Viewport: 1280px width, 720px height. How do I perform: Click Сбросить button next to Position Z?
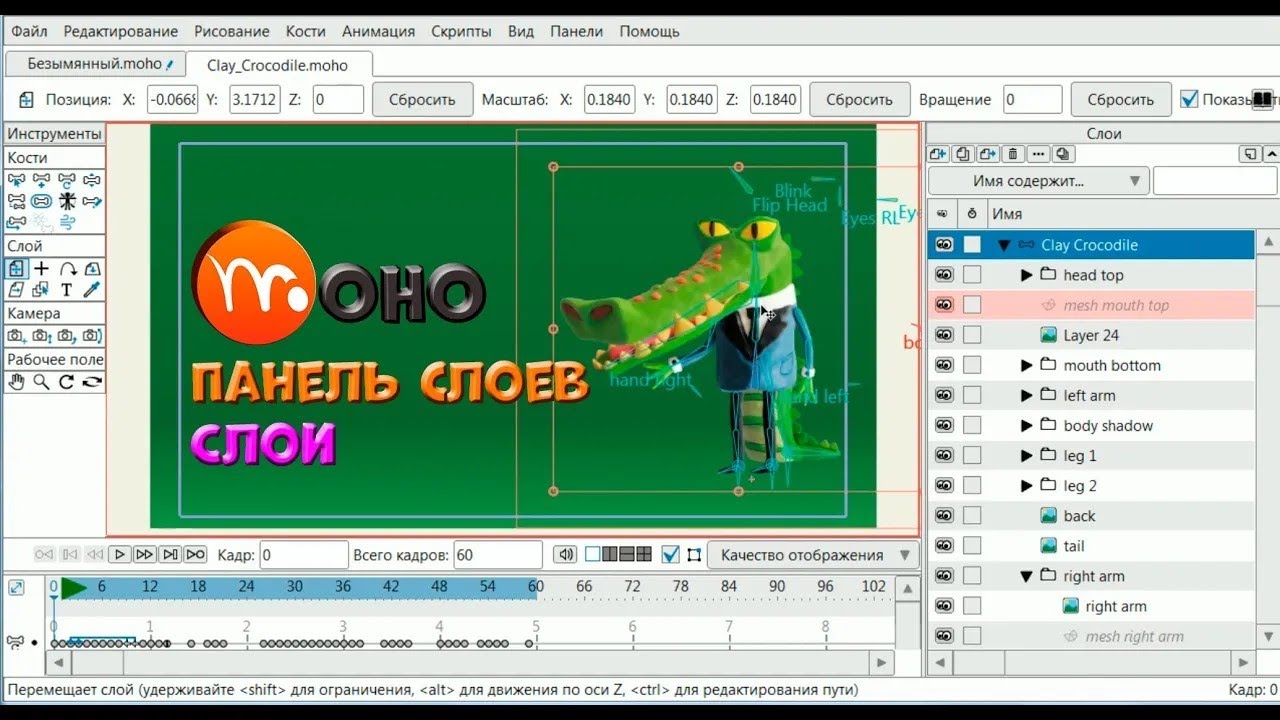(422, 99)
